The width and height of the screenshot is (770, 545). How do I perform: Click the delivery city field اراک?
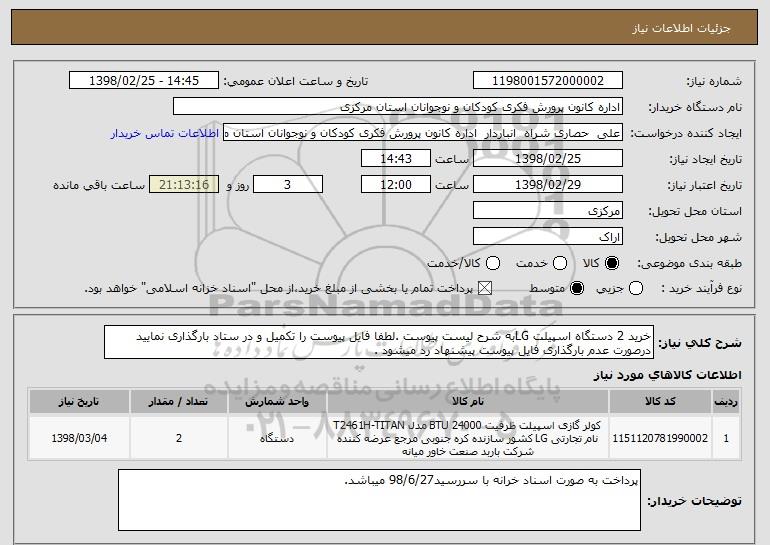548,237
